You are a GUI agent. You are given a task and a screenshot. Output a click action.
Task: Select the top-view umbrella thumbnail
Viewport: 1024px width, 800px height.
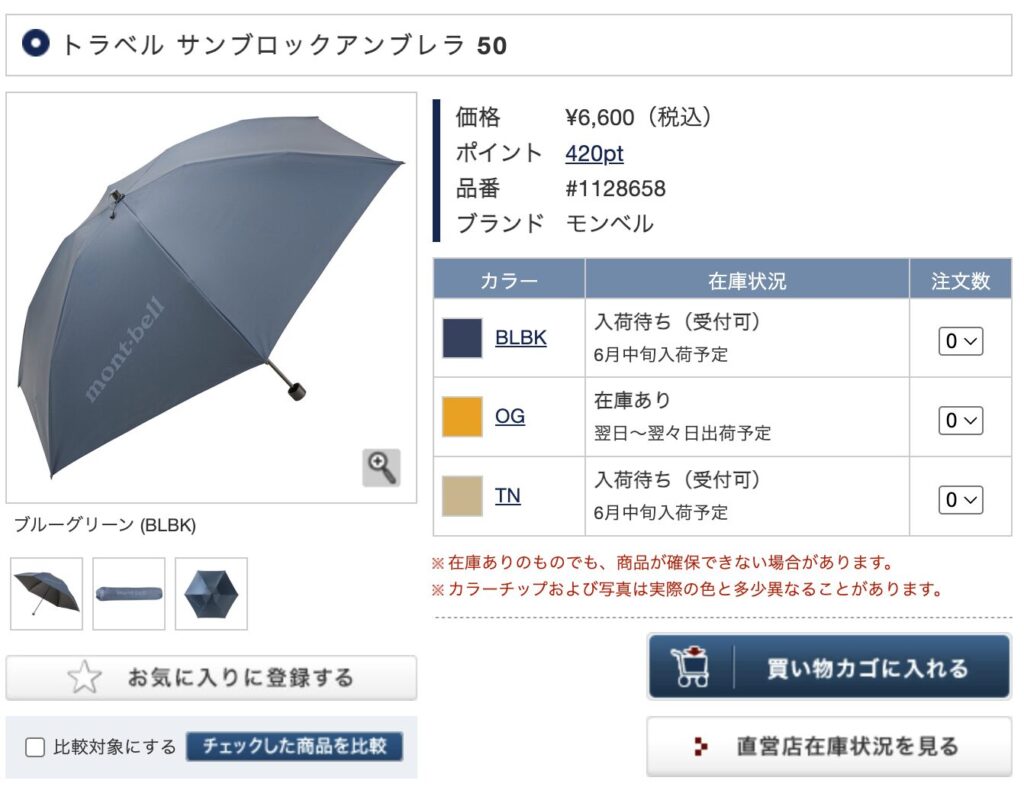[x=211, y=593]
